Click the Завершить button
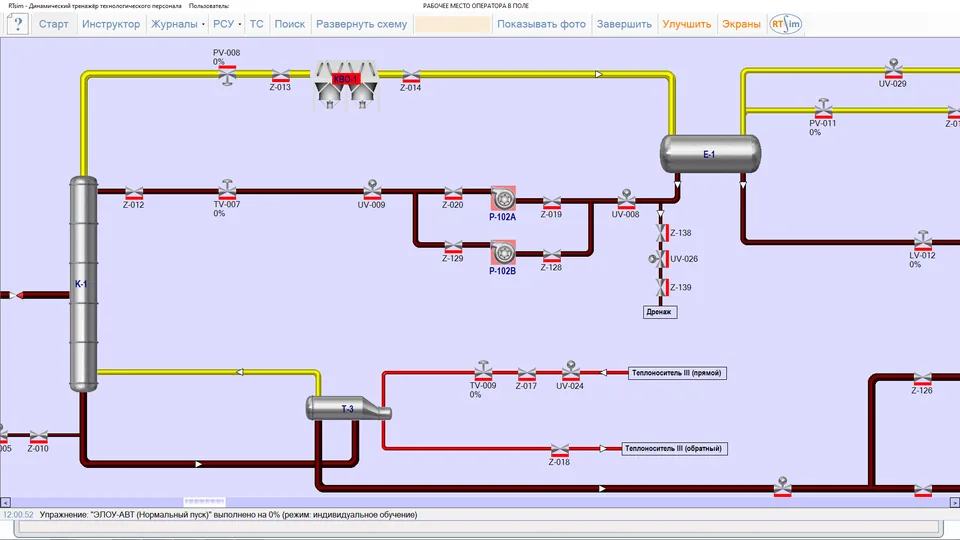Image resolution: width=960 pixels, height=540 pixels. click(x=624, y=24)
